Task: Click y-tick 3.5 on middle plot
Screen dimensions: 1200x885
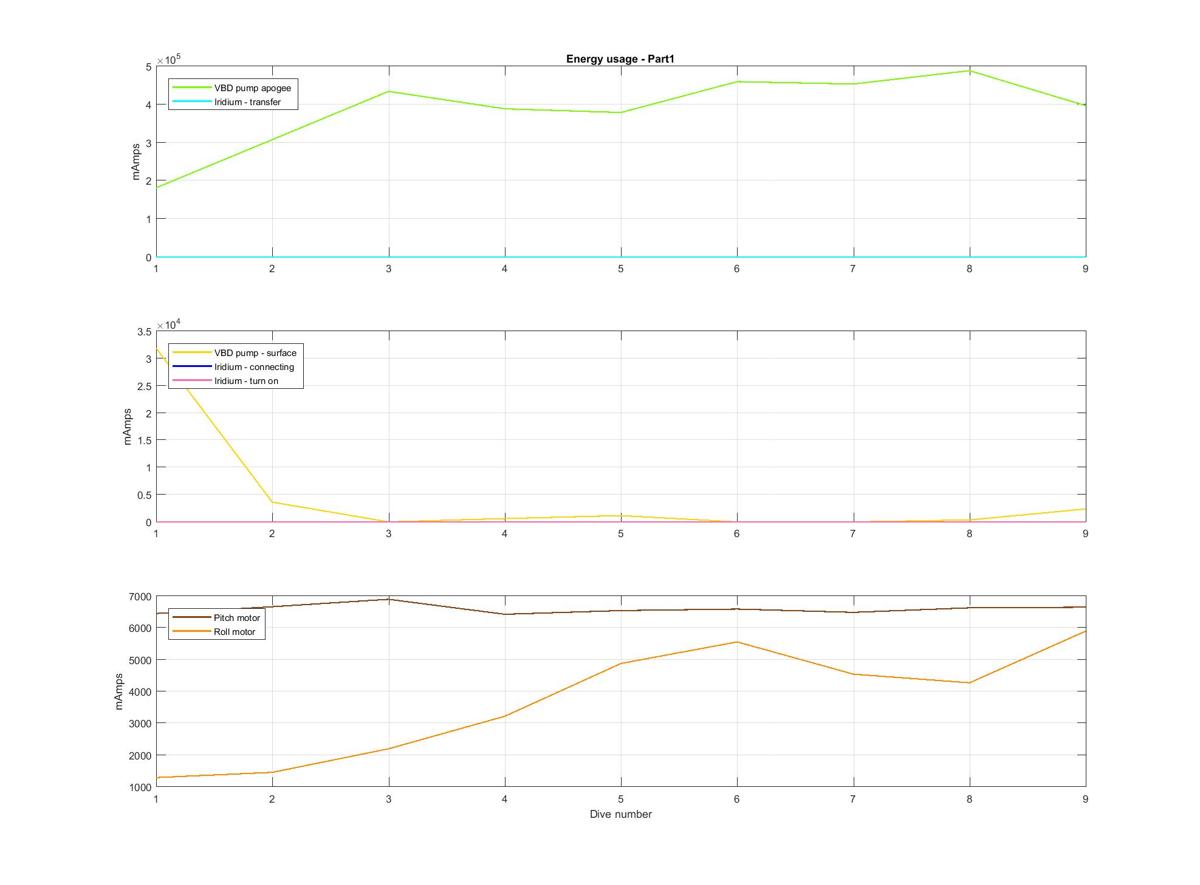Action: point(143,331)
